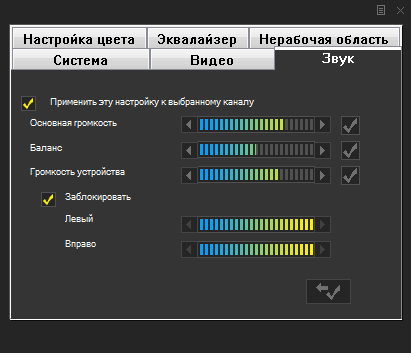Set the Громкость устройства level bar
This screenshot has height=360, width=411.
(256, 175)
